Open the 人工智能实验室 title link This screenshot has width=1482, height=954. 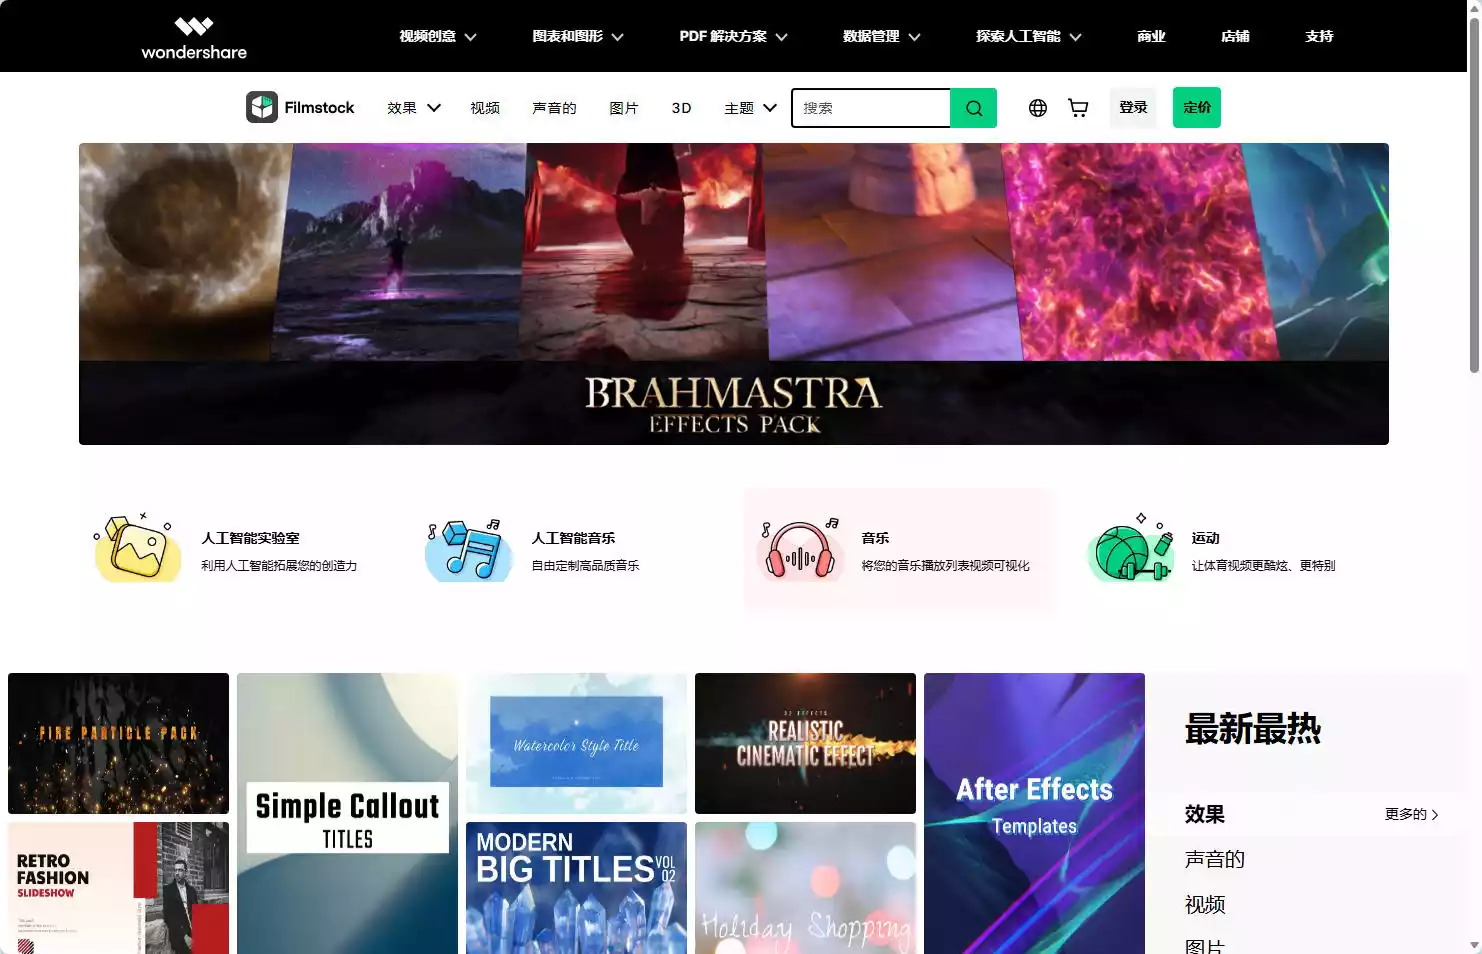click(x=250, y=538)
